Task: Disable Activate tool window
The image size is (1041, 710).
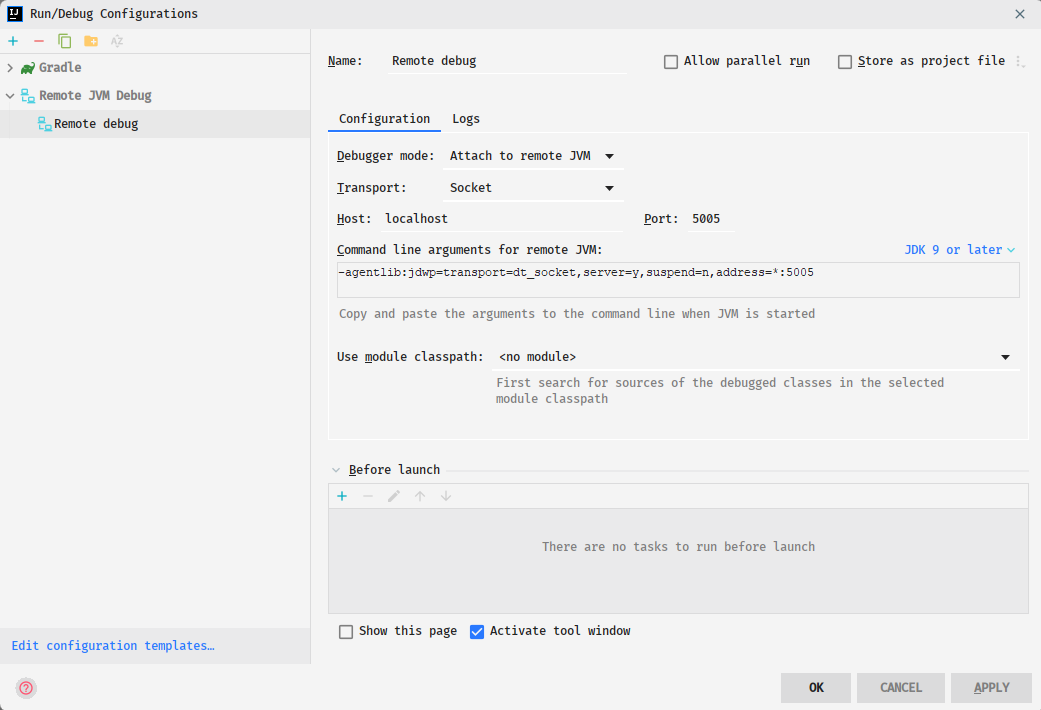Action: 477,631
